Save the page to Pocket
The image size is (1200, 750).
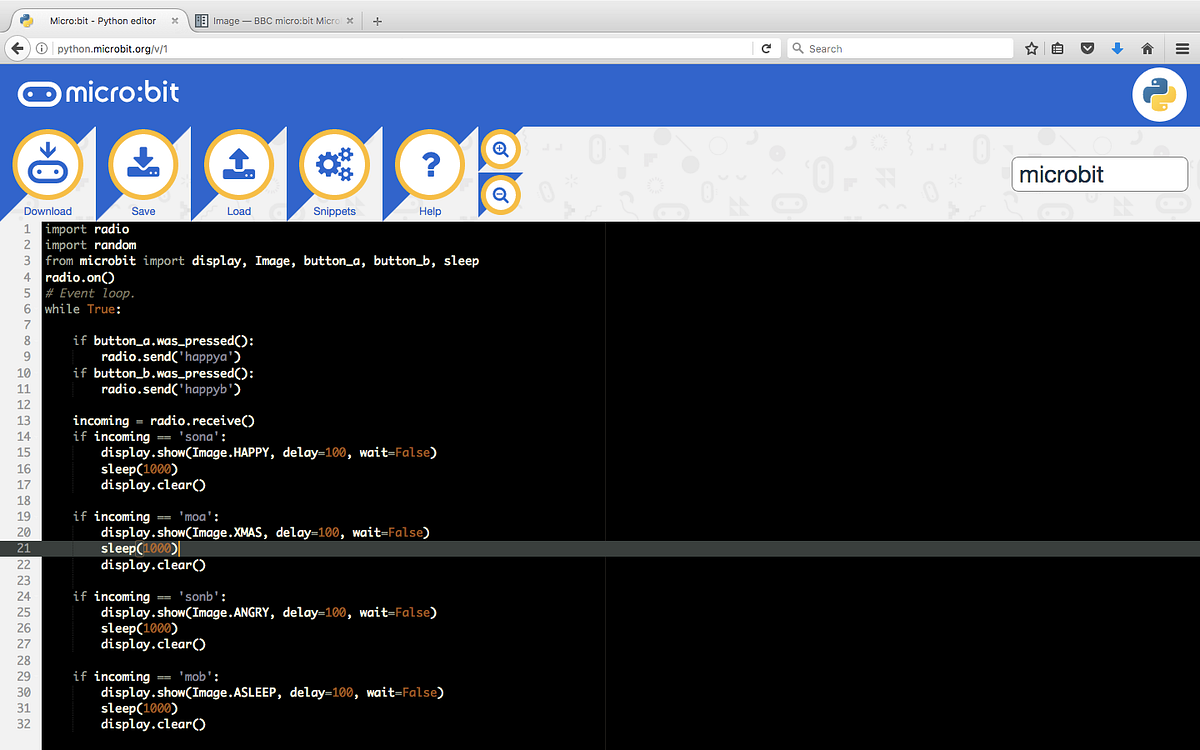tap(1087, 47)
